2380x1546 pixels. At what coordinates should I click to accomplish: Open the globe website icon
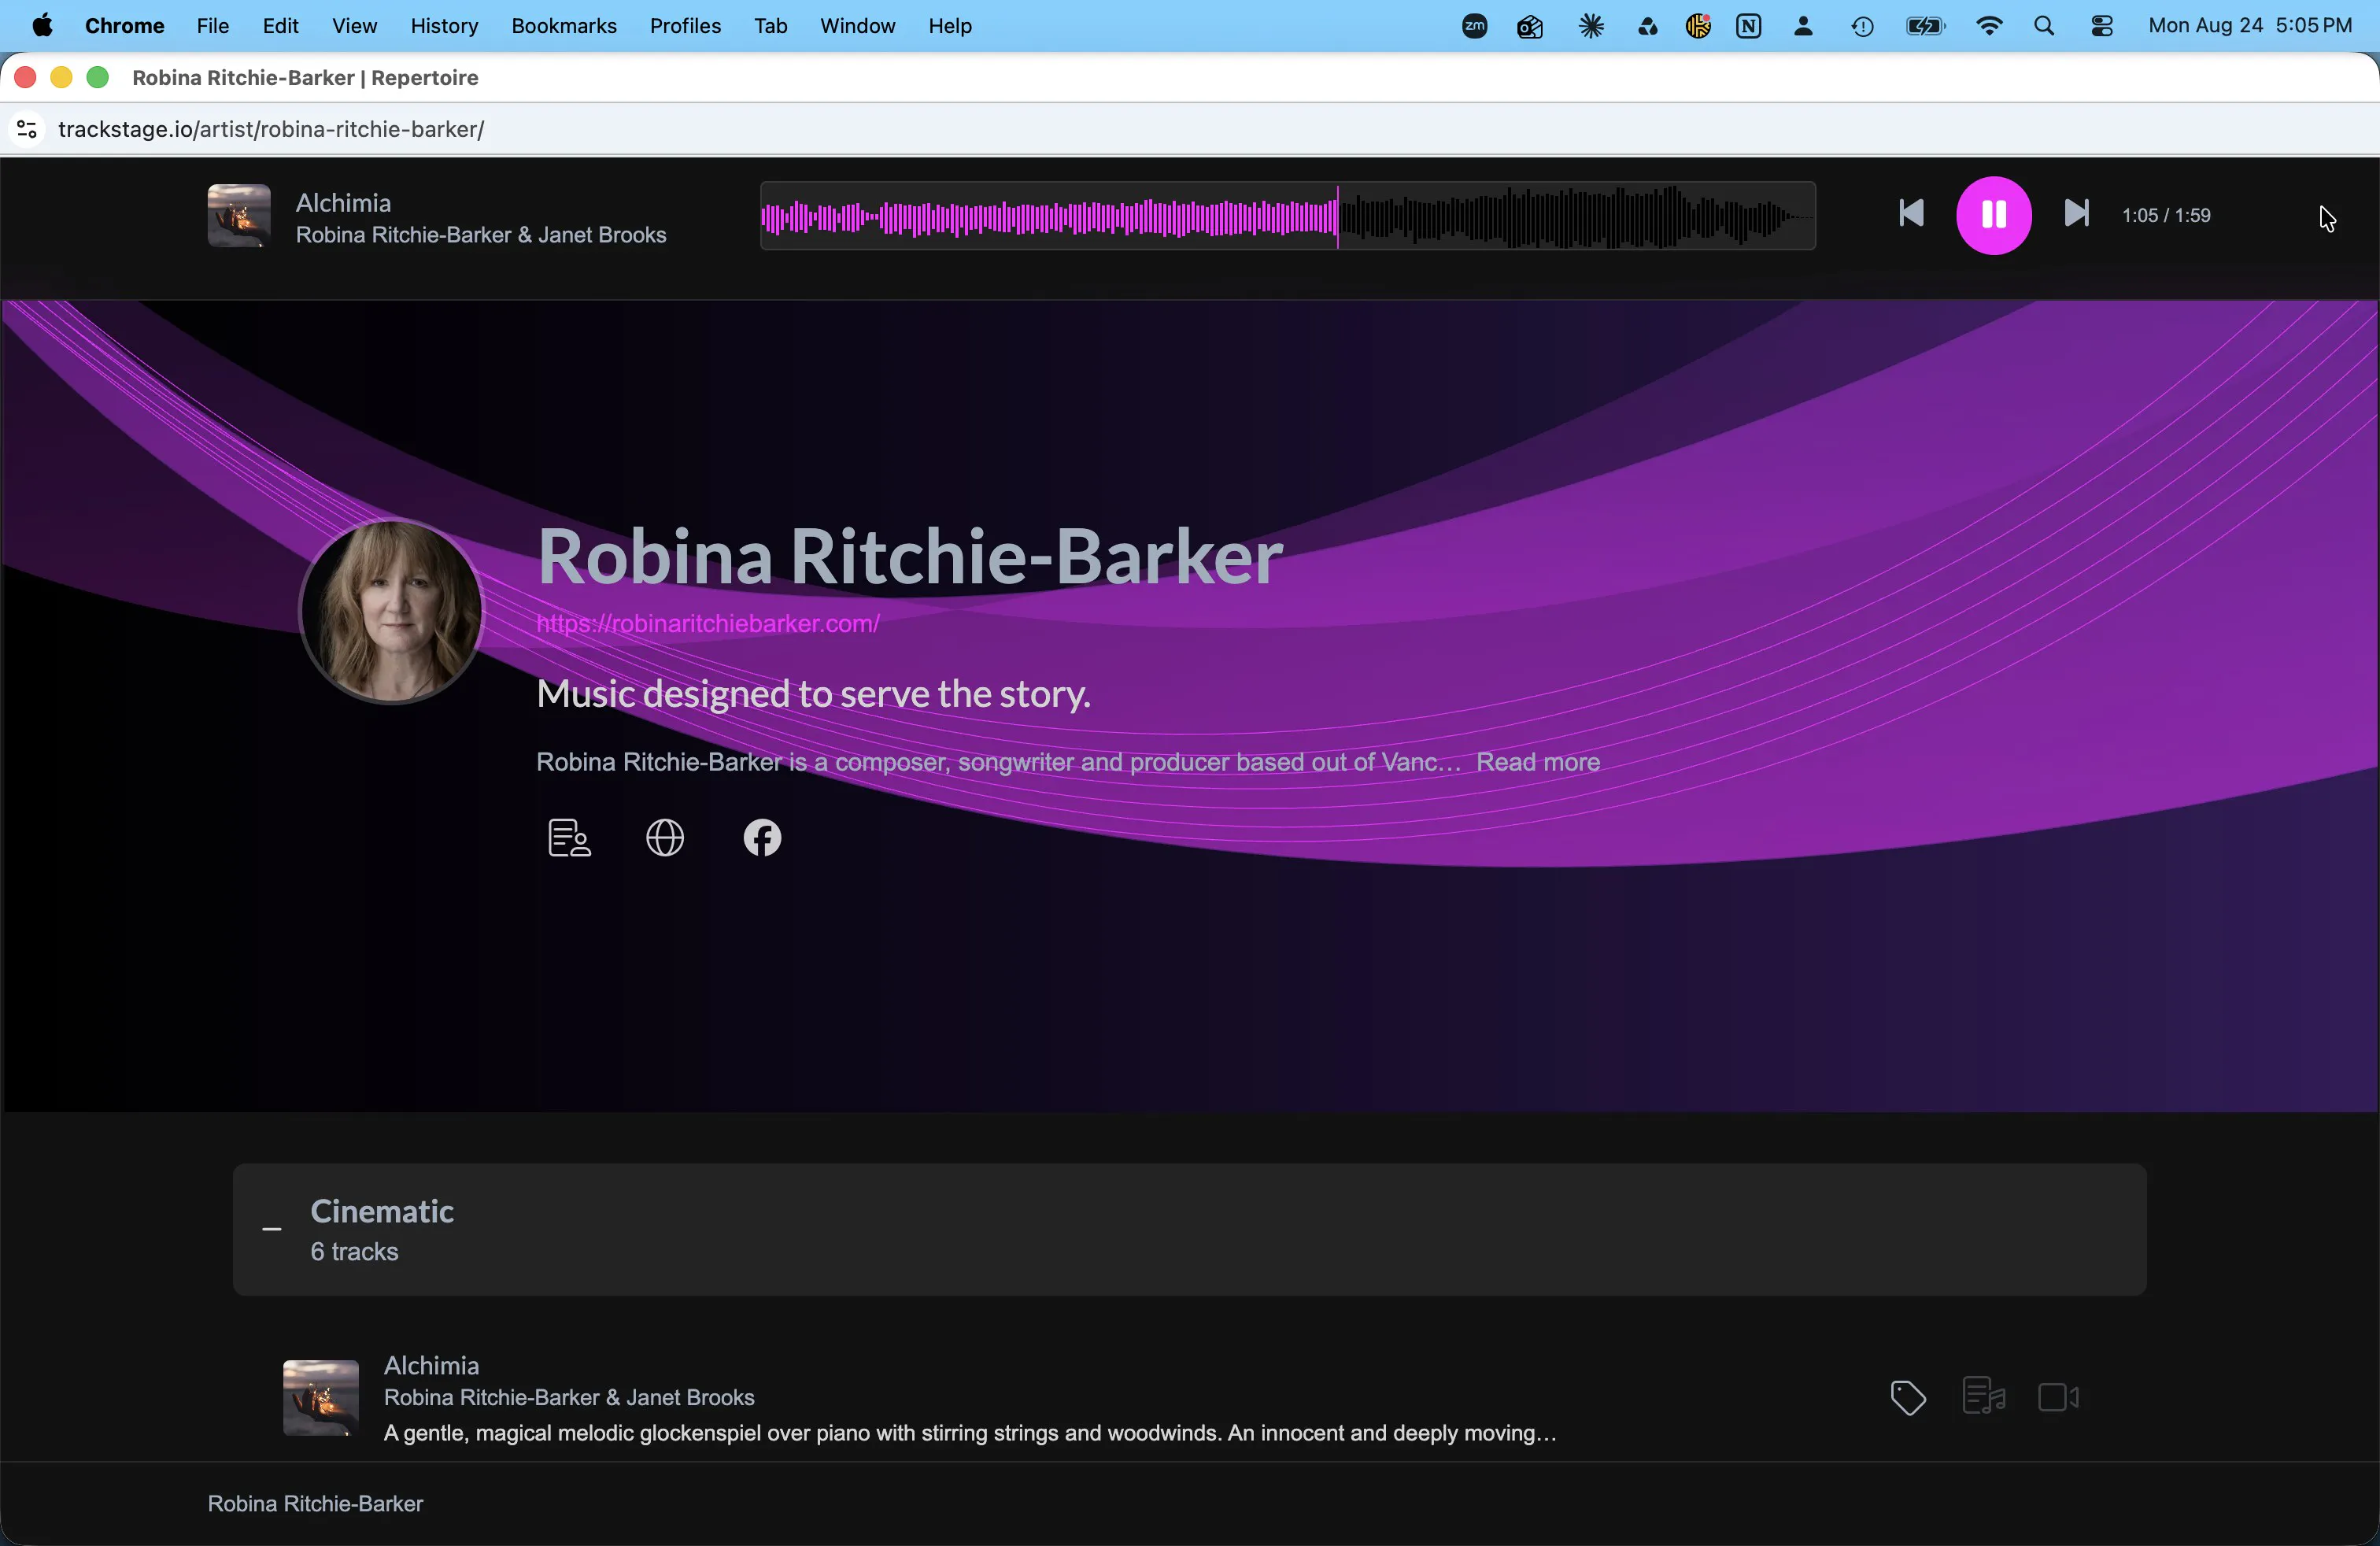point(665,838)
